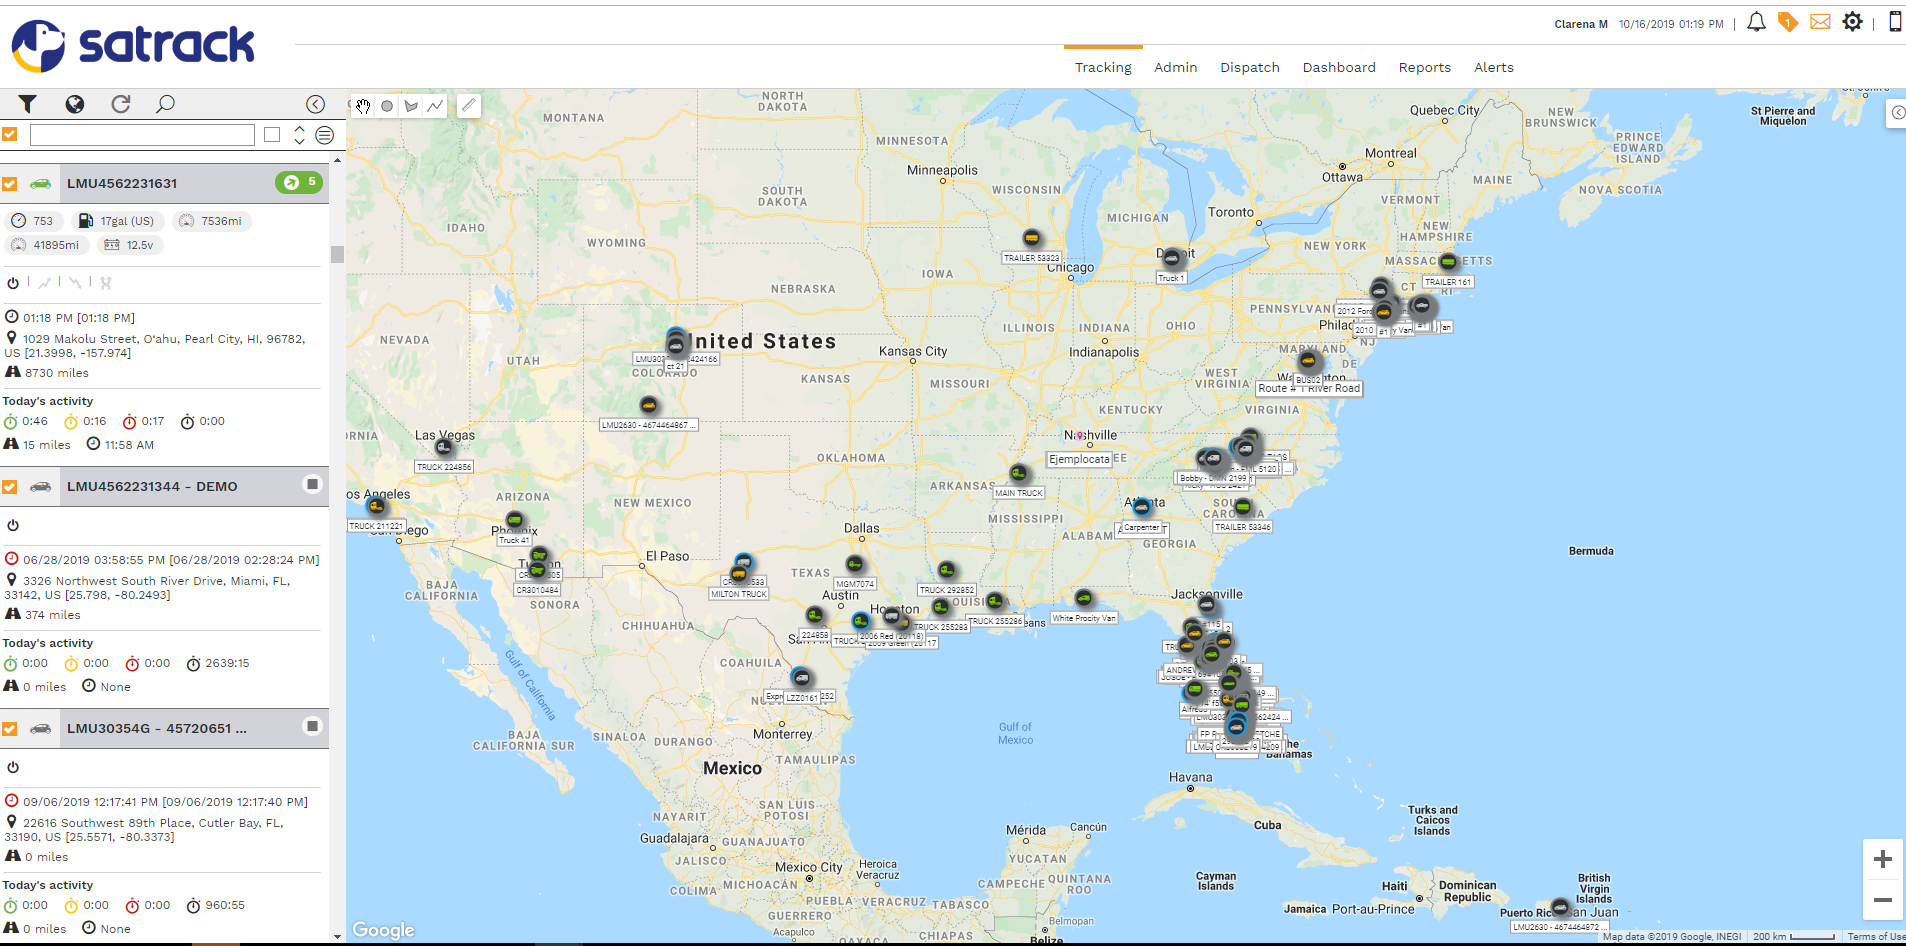Click the globe icon in the sidebar toolbar
This screenshot has width=1906, height=946.
(74, 103)
